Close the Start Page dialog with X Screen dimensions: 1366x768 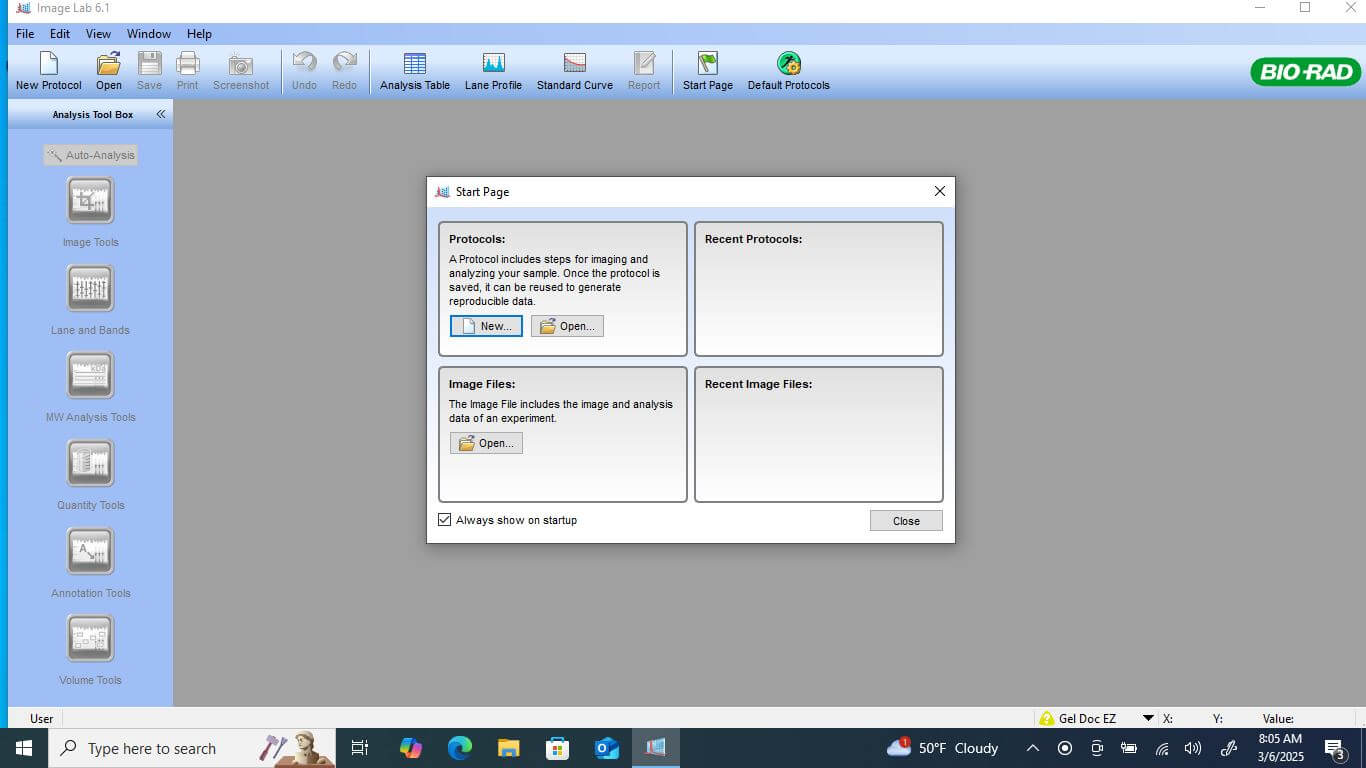coord(939,191)
